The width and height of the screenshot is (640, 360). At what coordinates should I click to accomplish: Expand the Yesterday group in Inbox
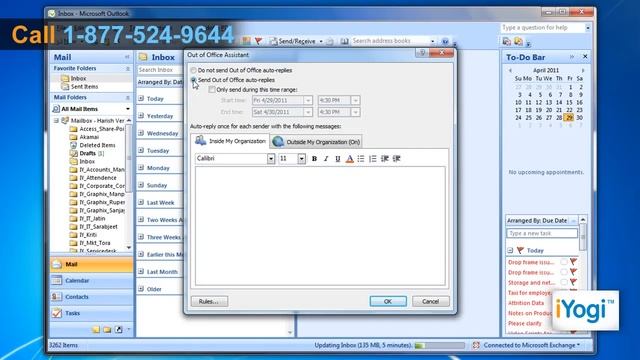click(x=141, y=116)
